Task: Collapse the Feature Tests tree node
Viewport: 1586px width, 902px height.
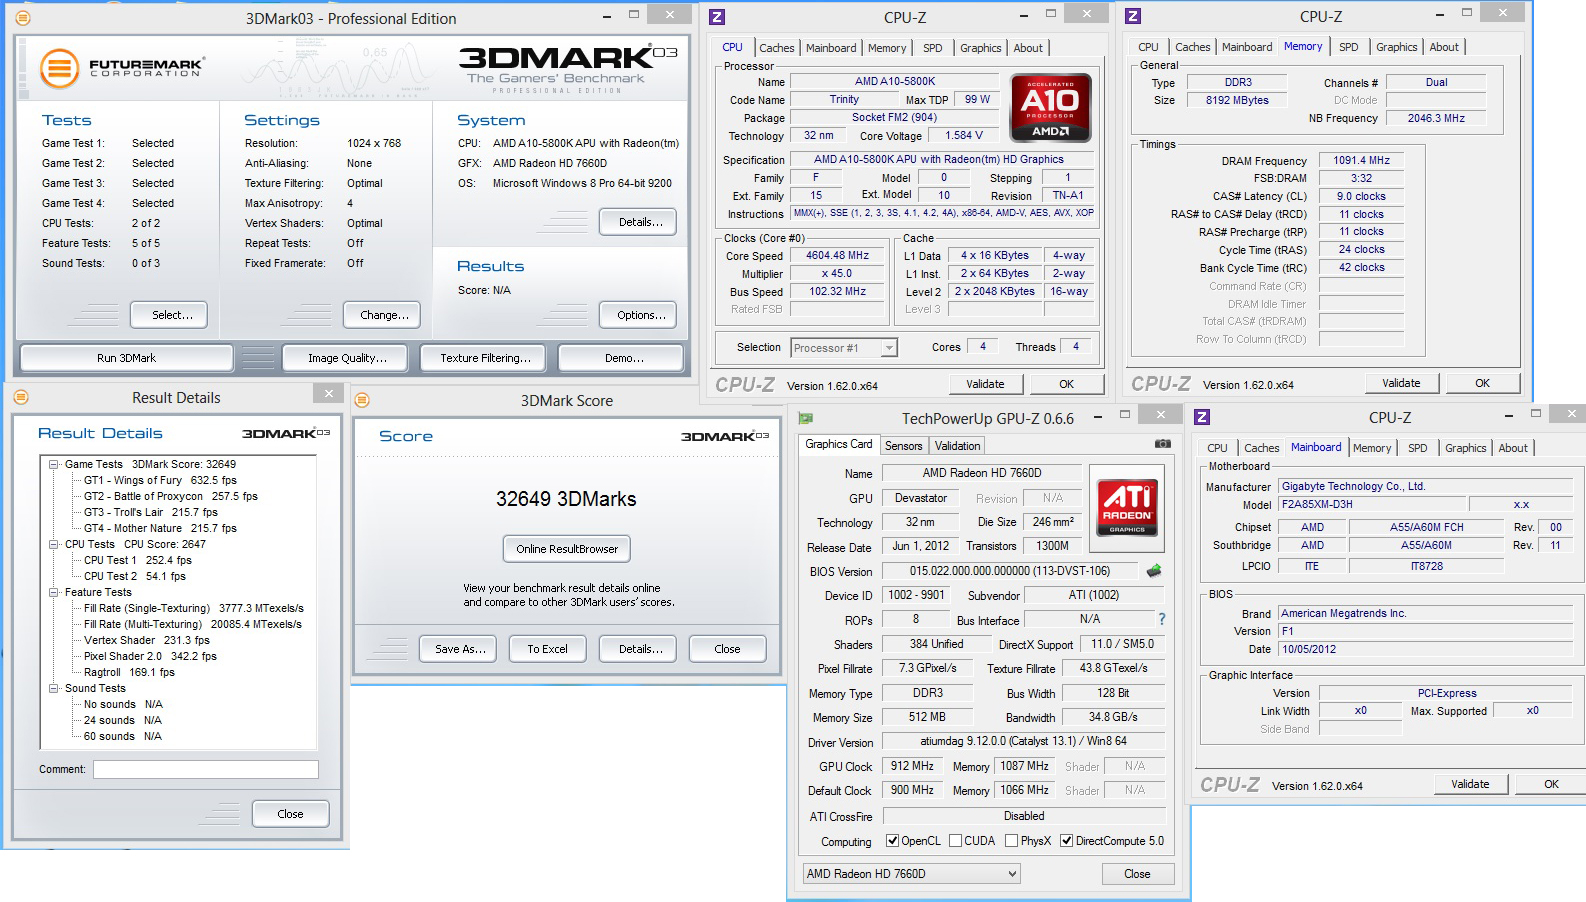Action: pos(54,592)
